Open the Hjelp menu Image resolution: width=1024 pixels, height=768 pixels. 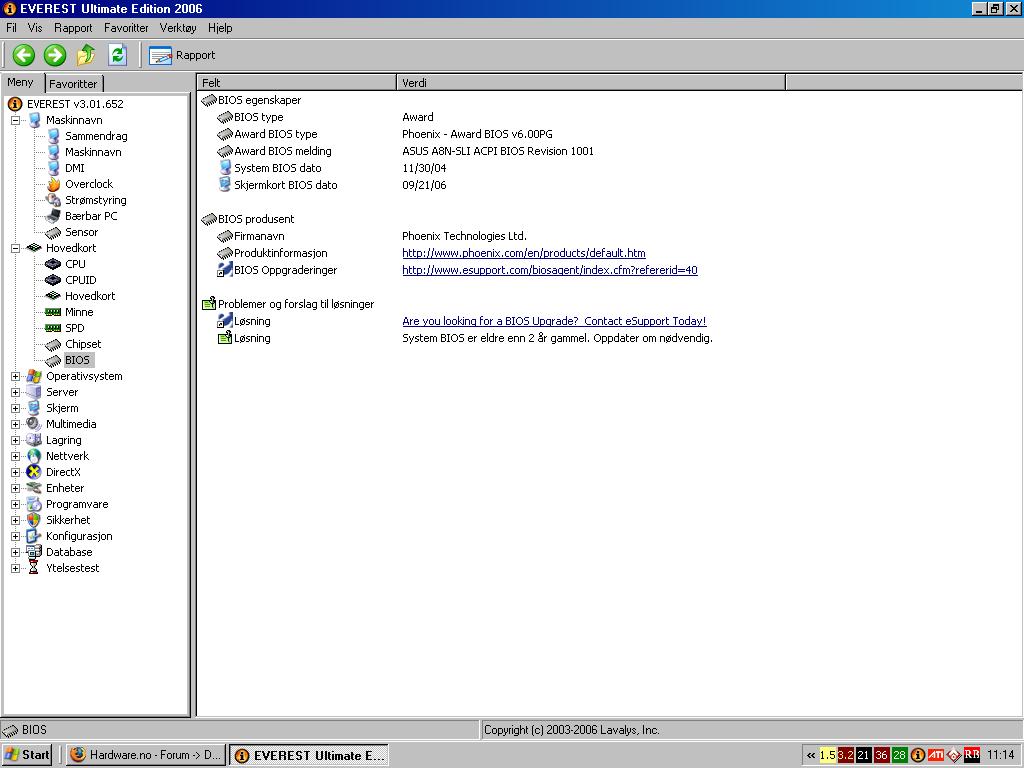tap(220, 28)
